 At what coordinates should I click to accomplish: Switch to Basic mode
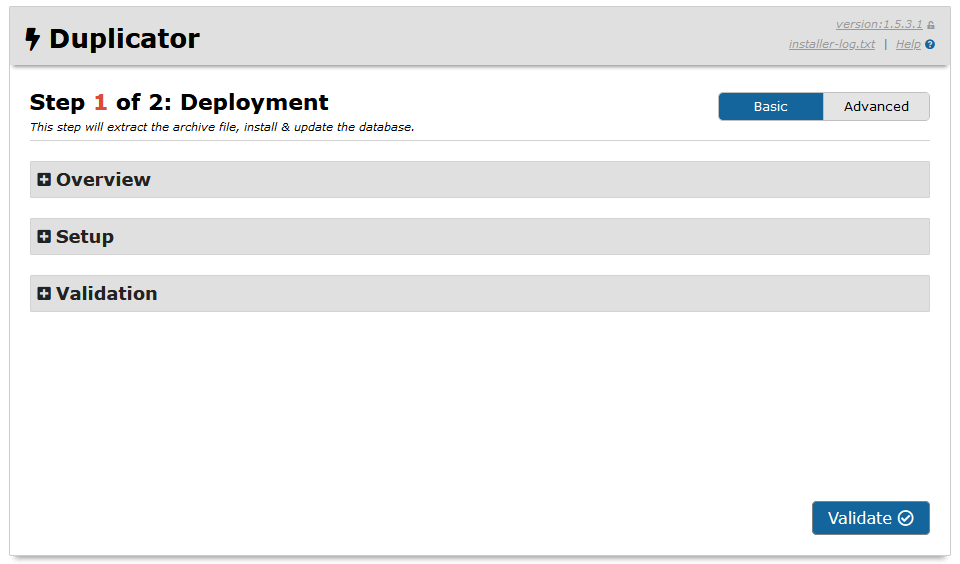[771, 107]
